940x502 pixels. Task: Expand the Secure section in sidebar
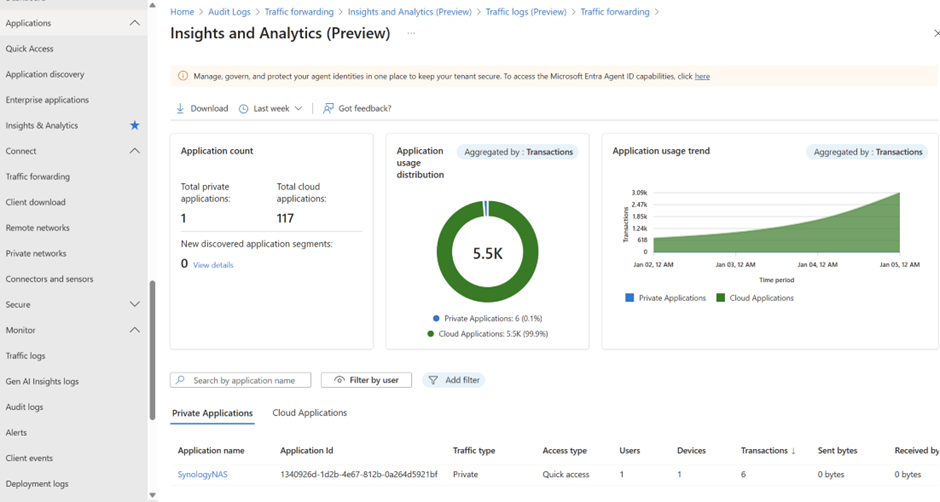[x=134, y=304]
